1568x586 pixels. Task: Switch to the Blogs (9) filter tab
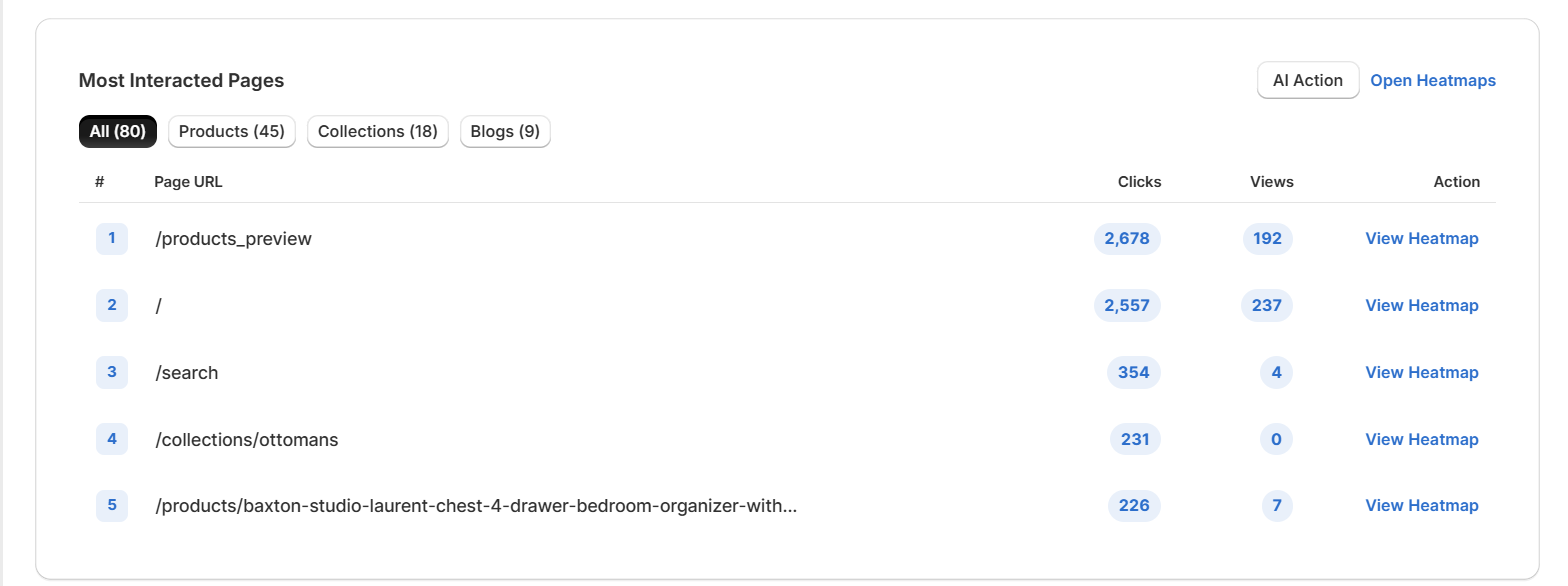pyautogui.click(x=505, y=131)
